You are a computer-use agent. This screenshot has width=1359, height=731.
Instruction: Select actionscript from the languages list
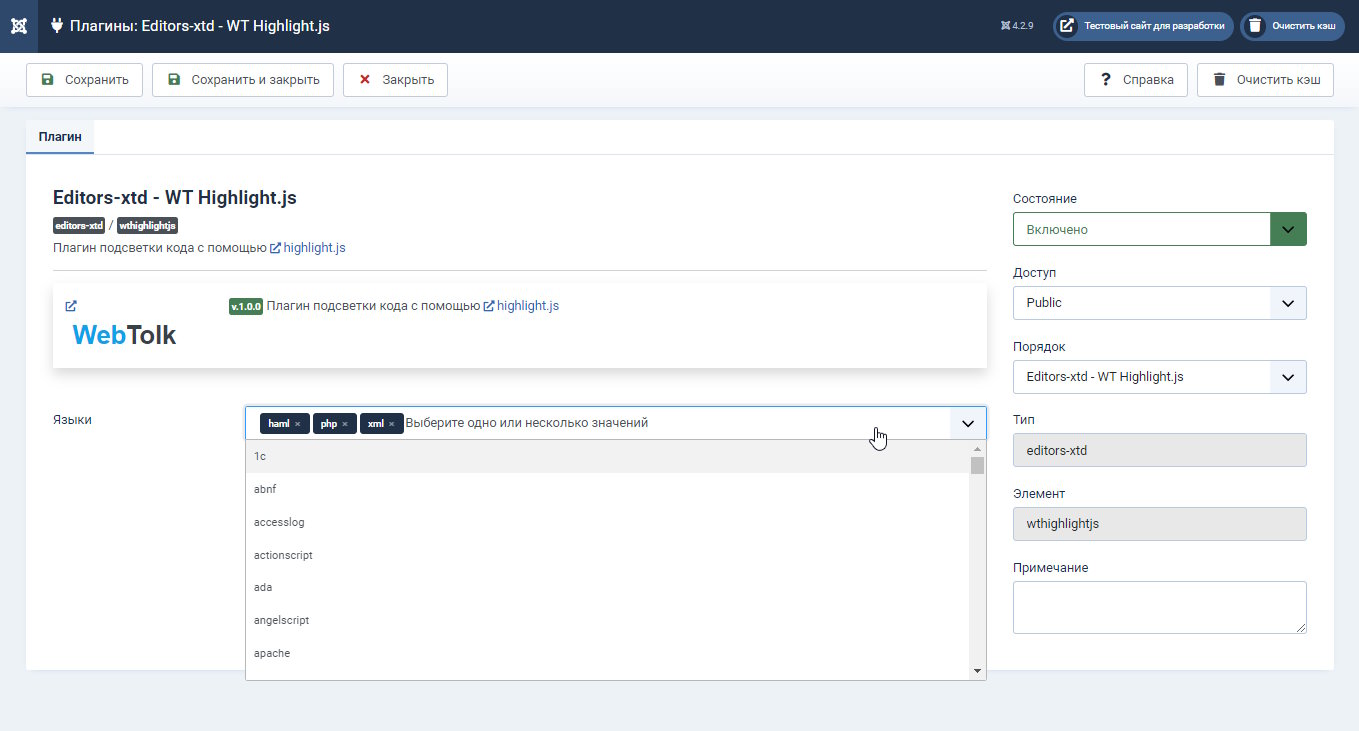608,555
